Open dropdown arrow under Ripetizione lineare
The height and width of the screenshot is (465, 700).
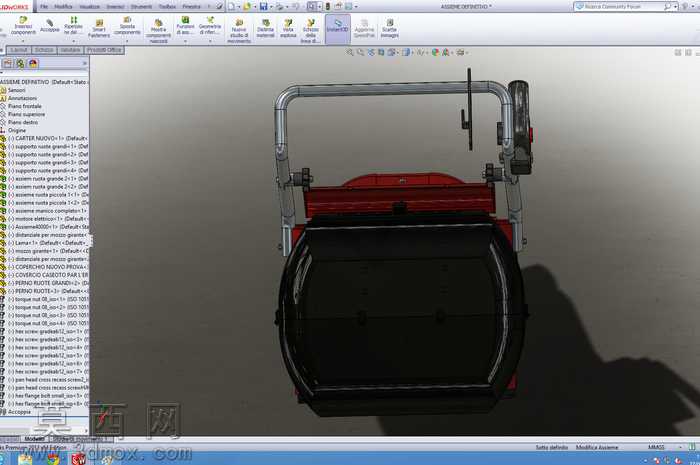(x=73, y=41)
